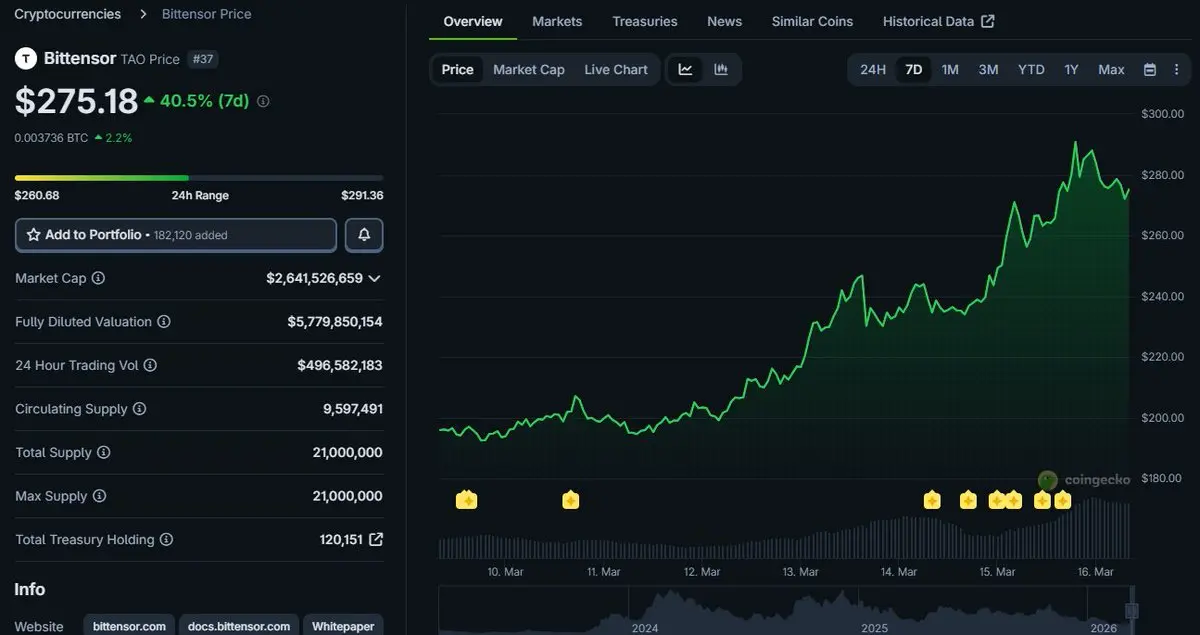Viewport: 1200px width, 635px height.
Task: Click info icon beside Circulating Supply
Action: (140, 409)
